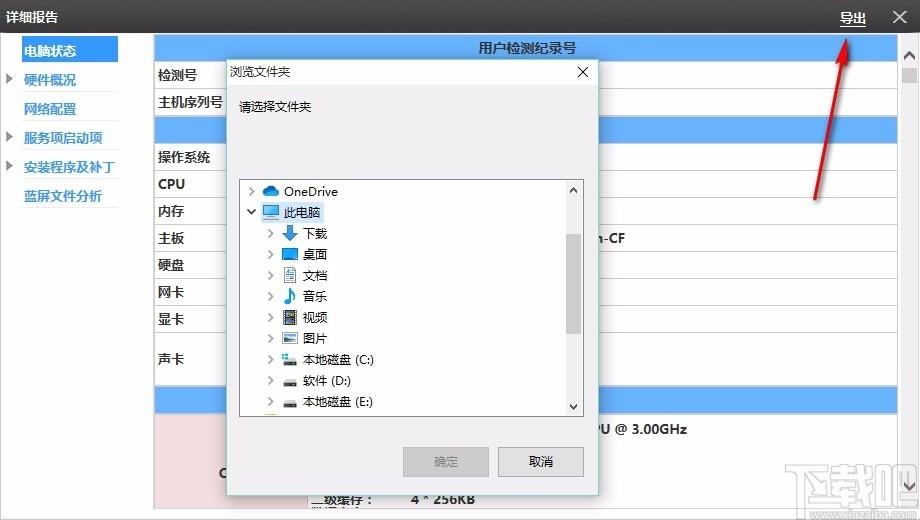This screenshot has width=920, height=520.
Task: Expand the 视频 folder node
Action: [x=270, y=318]
